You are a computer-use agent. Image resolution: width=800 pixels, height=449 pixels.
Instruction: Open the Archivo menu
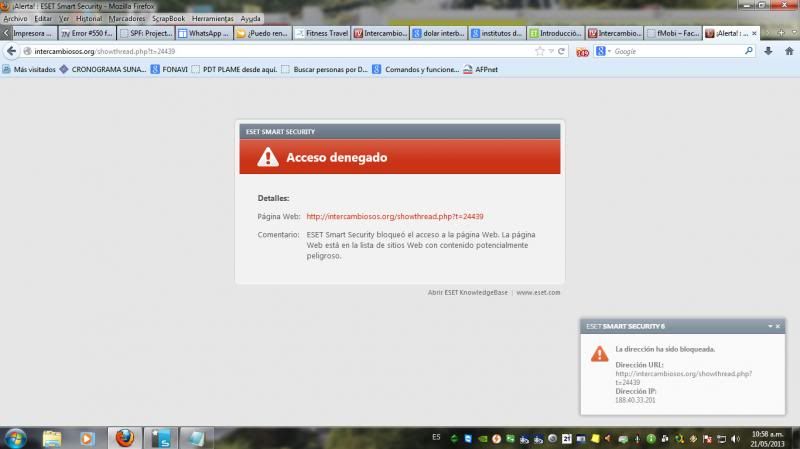pyautogui.click(x=15, y=18)
